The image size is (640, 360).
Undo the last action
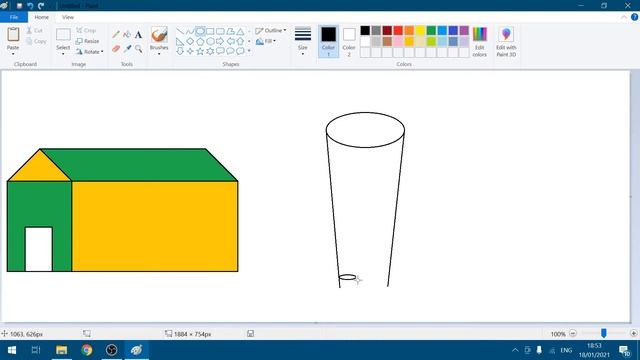tap(30, 6)
